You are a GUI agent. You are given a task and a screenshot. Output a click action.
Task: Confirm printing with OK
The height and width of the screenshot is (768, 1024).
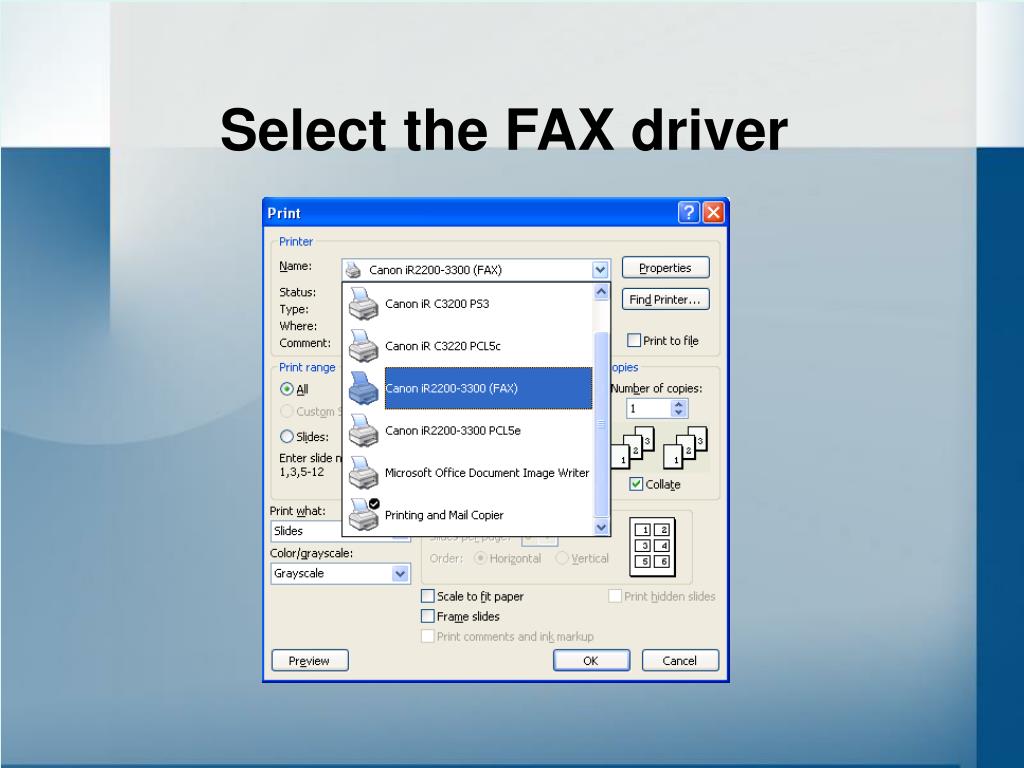pos(591,660)
